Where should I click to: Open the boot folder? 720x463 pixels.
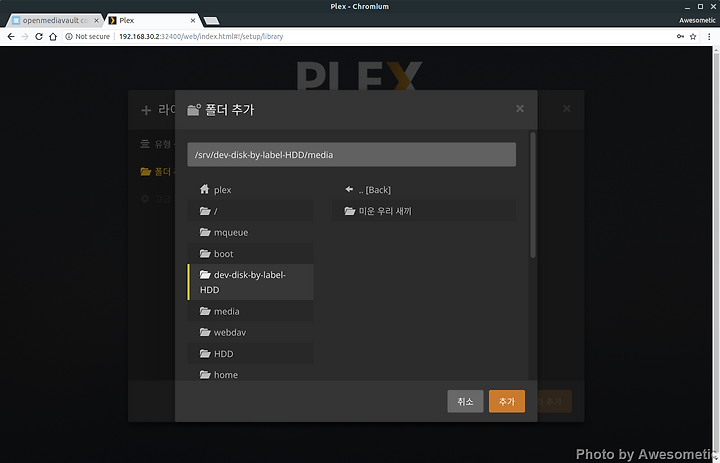[250, 254]
